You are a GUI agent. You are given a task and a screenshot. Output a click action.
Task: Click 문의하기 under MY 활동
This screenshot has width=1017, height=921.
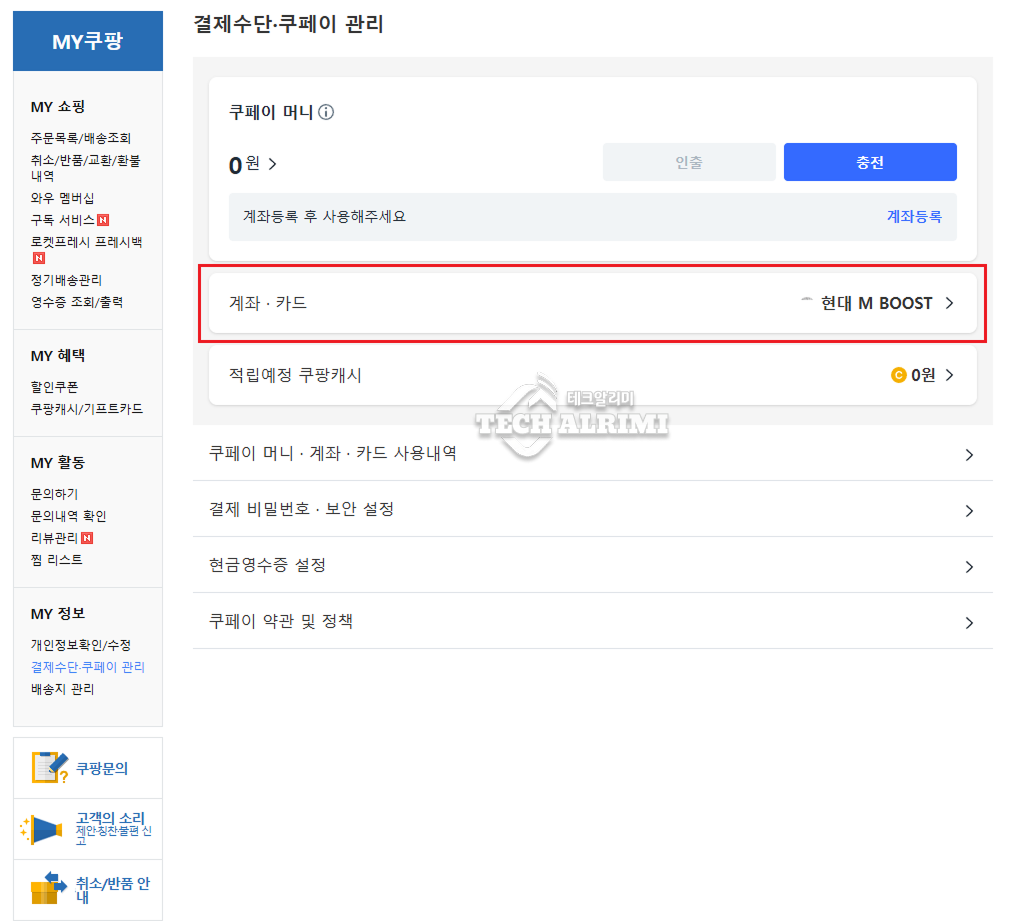(54, 494)
